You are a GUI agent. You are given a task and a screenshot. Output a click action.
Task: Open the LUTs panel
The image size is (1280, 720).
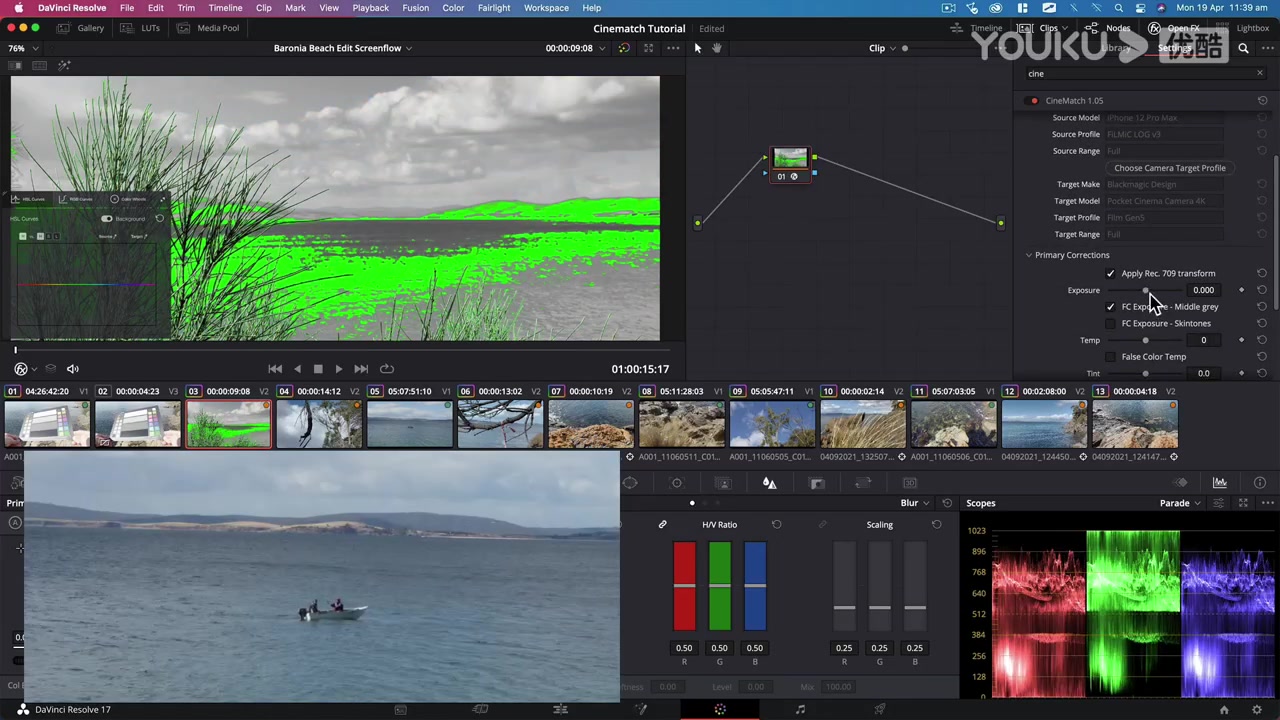pos(142,28)
